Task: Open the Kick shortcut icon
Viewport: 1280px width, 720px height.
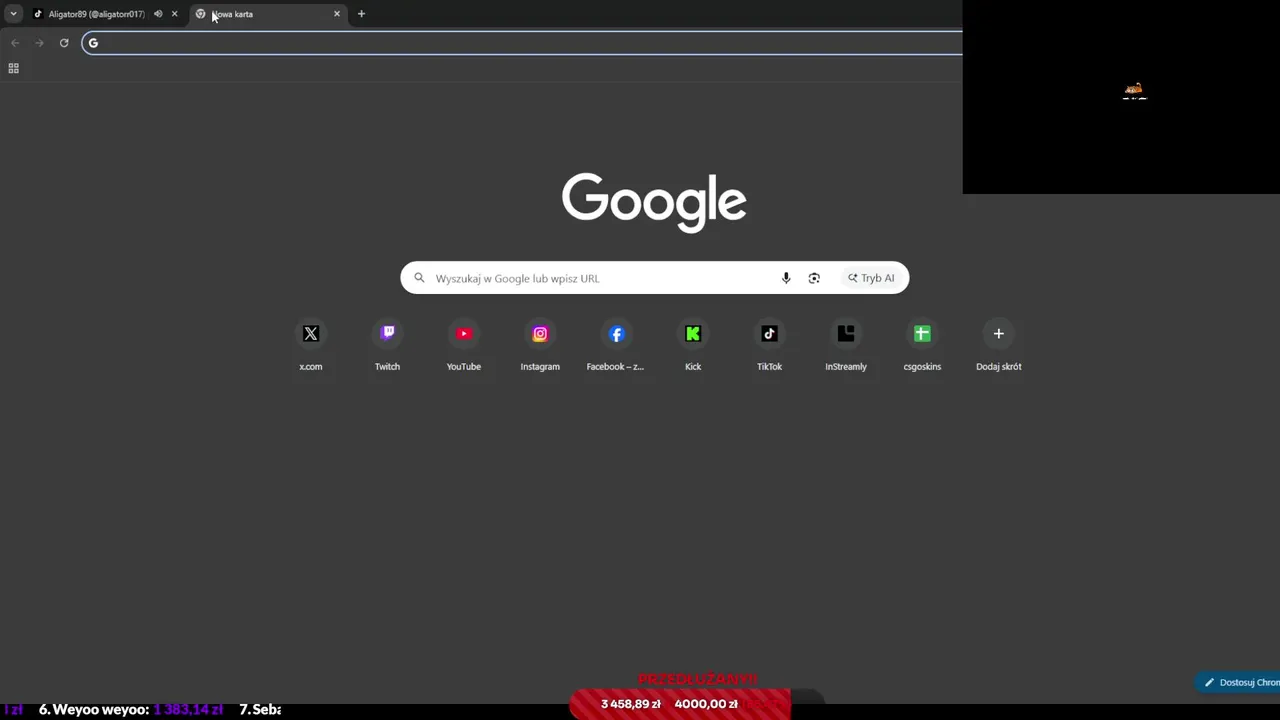Action: 693,334
